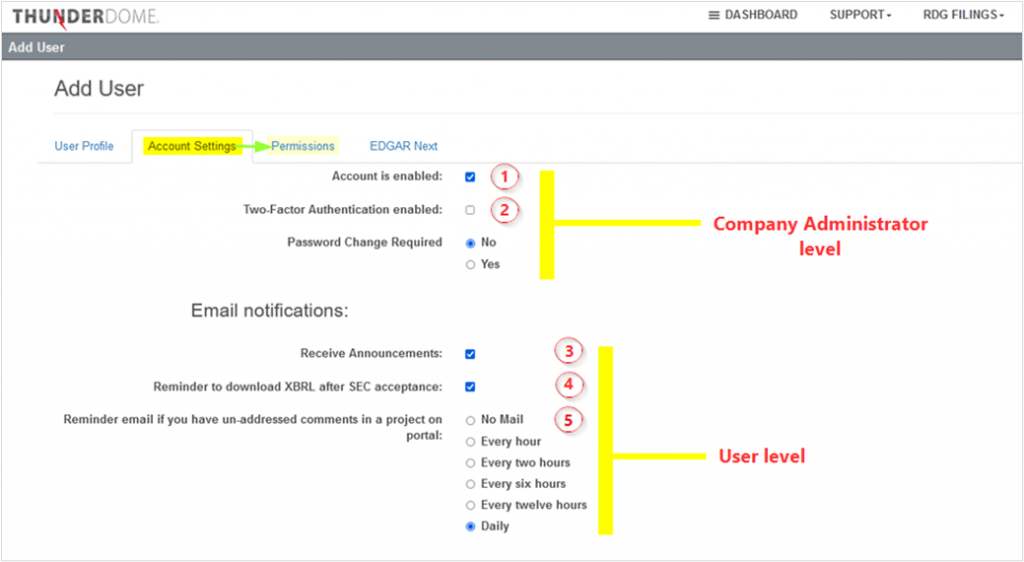This screenshot has height=562, width=1024.
Task: Enable Two-Factor Authentication checkbox
Action: coord(470,210)
